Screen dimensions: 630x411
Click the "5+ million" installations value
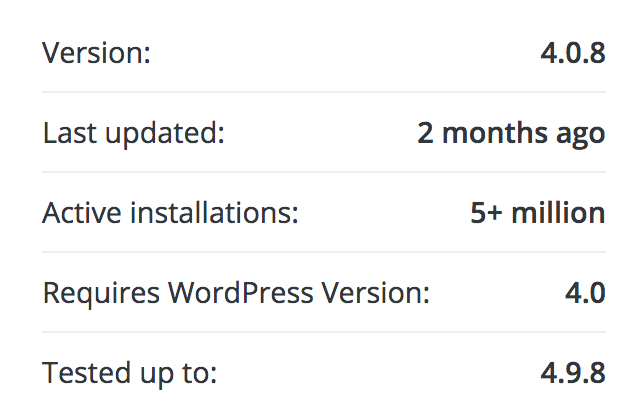537,213
